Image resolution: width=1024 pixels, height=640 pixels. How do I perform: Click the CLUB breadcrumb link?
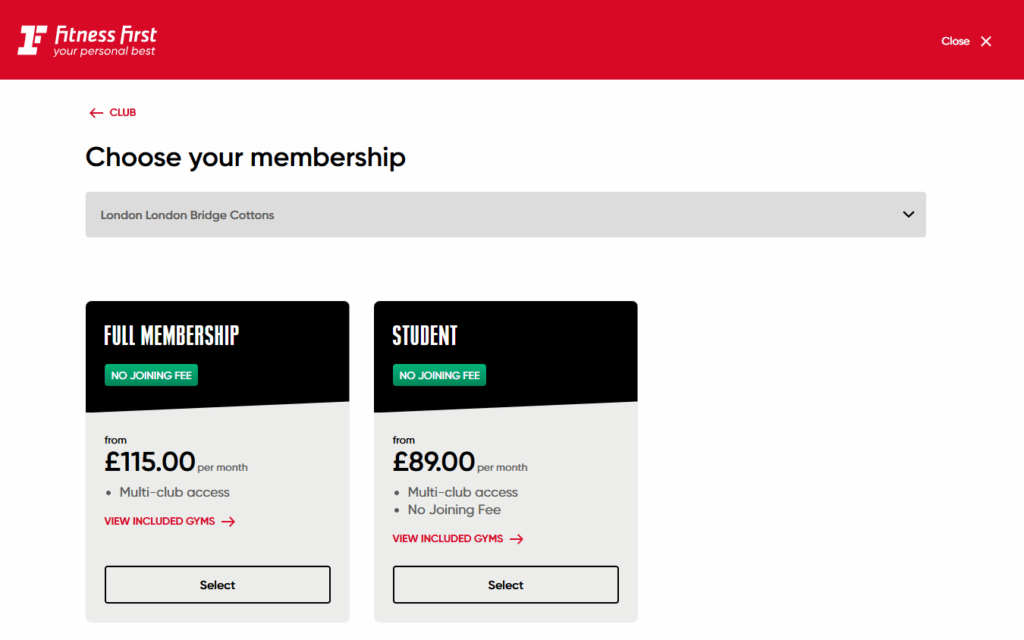pos(121,113)
